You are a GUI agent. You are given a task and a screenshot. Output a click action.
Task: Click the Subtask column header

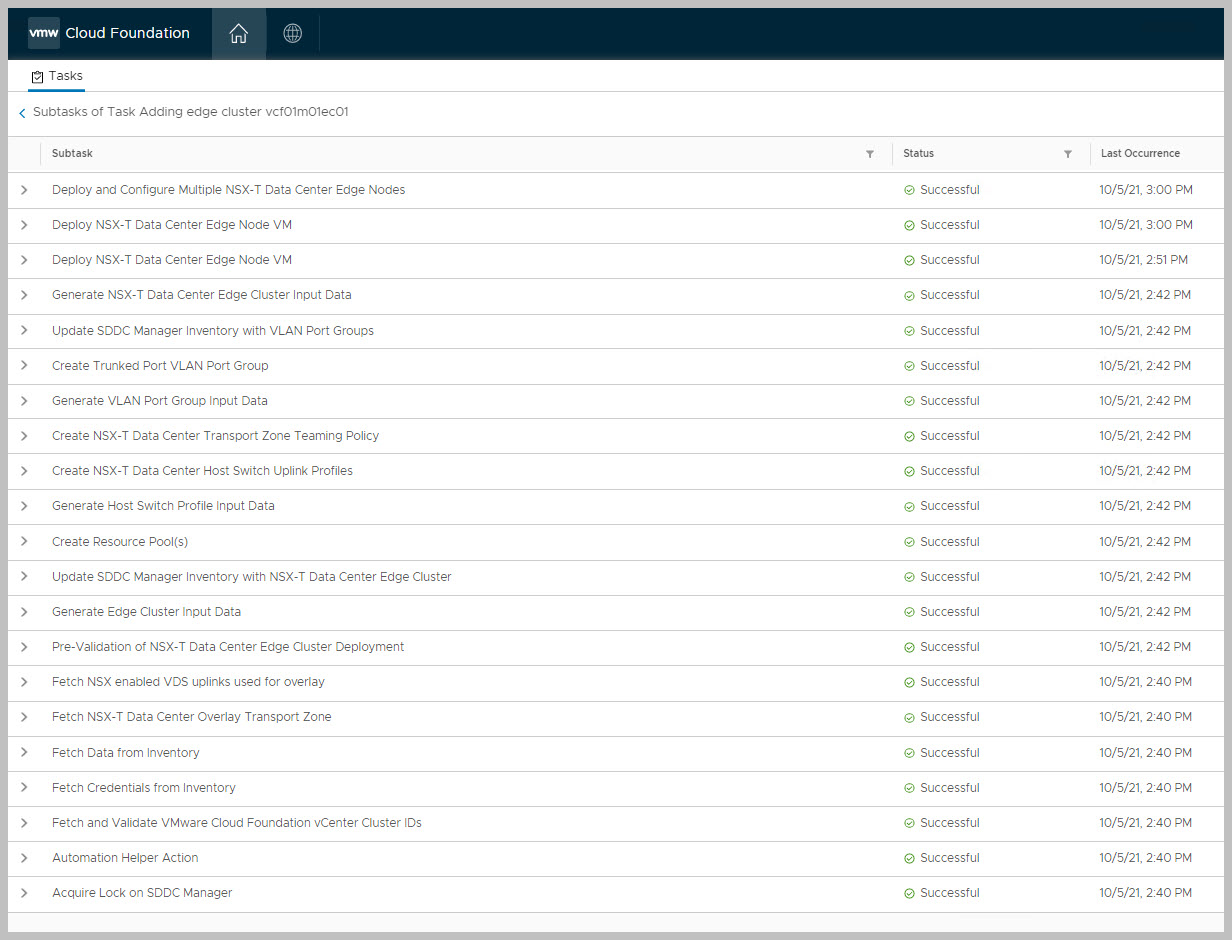pyautogui.click(x=72, y=154)
